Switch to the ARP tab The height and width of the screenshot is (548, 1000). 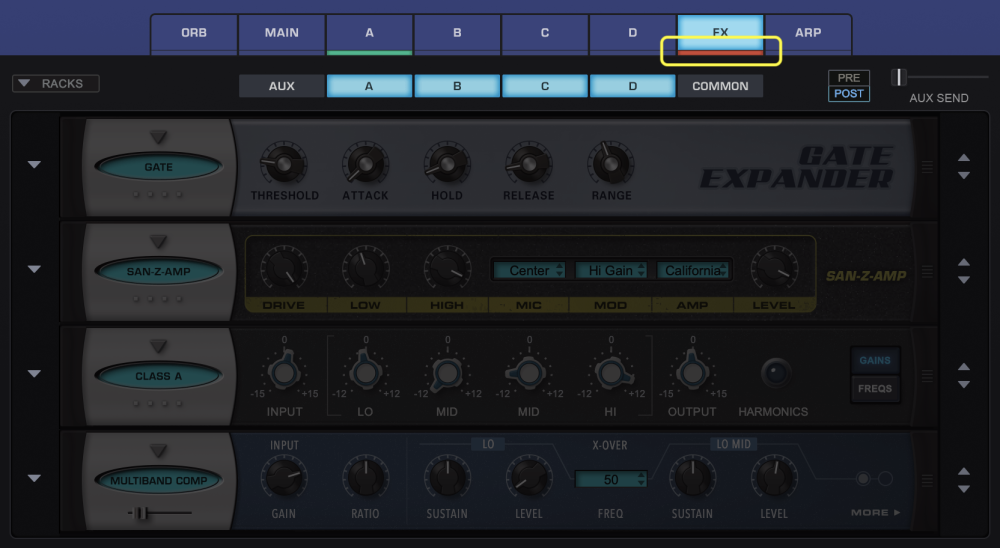pyautogui.click(x=808, y=33)
